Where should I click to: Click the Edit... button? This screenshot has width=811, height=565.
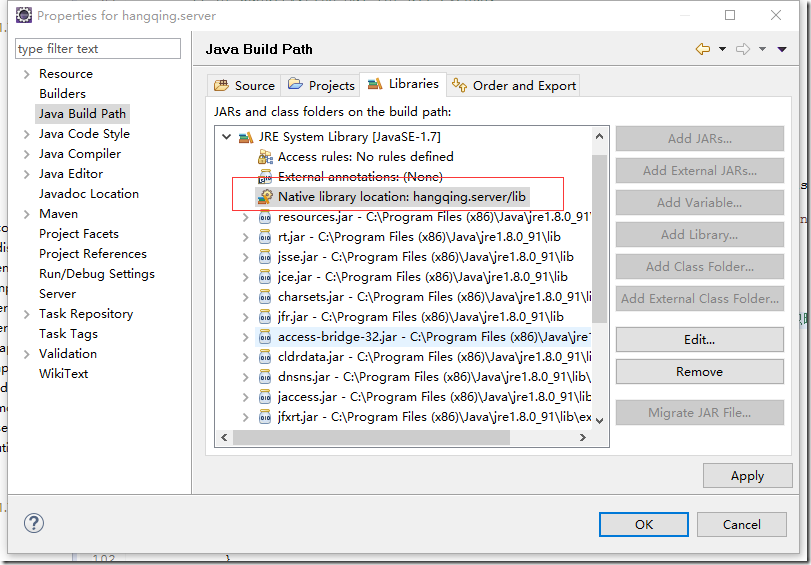pyautogui.click(x=699, y=339)
